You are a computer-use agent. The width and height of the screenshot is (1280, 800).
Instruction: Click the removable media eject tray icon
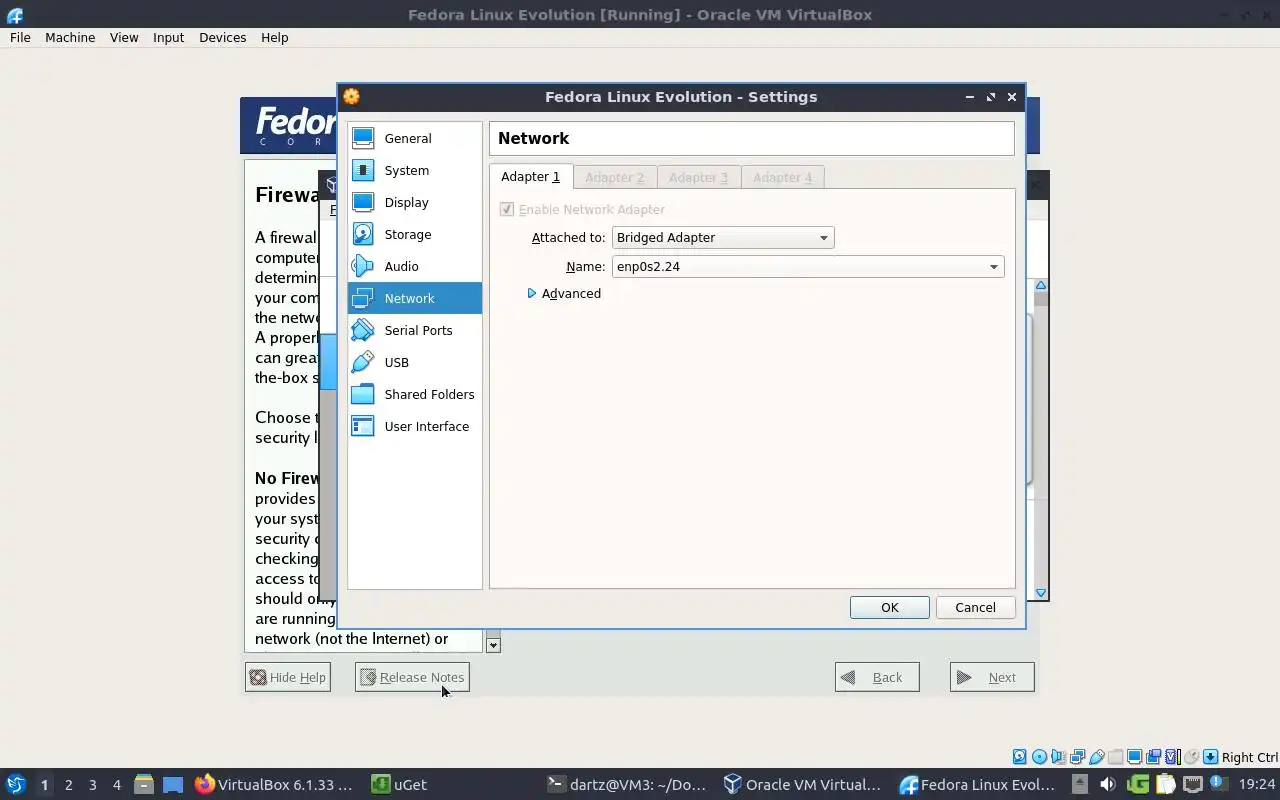point(1080,784)
